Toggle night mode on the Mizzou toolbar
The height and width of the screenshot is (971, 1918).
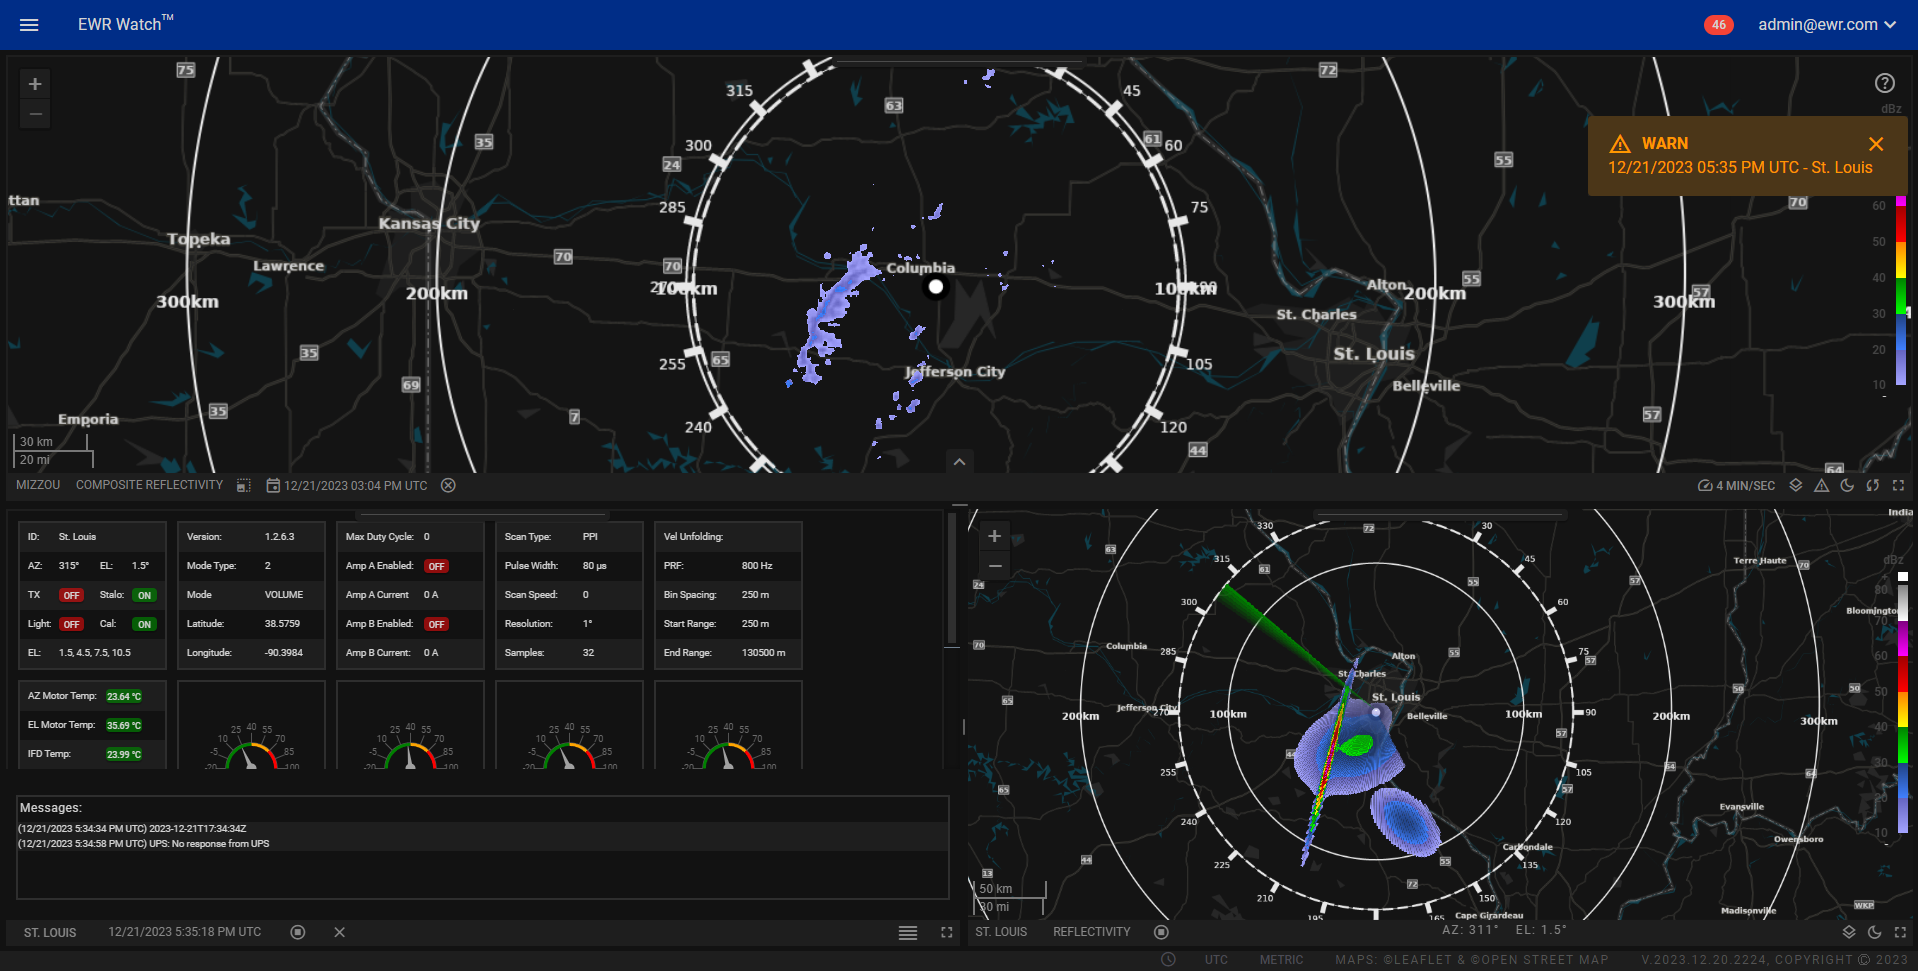coord(1847,485)
